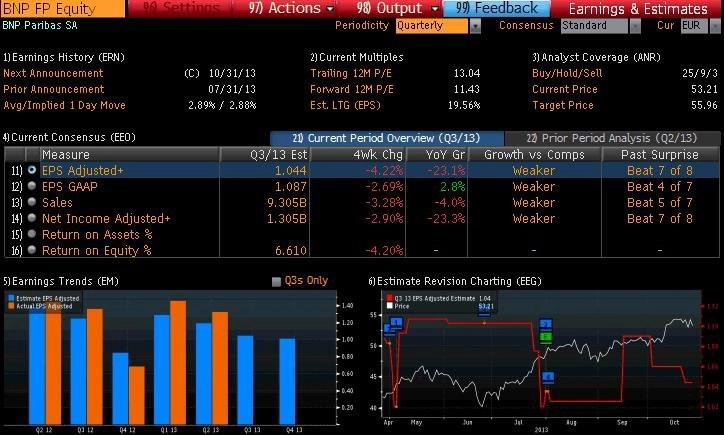Click the blue marker near July estimate low

(548, 378)
